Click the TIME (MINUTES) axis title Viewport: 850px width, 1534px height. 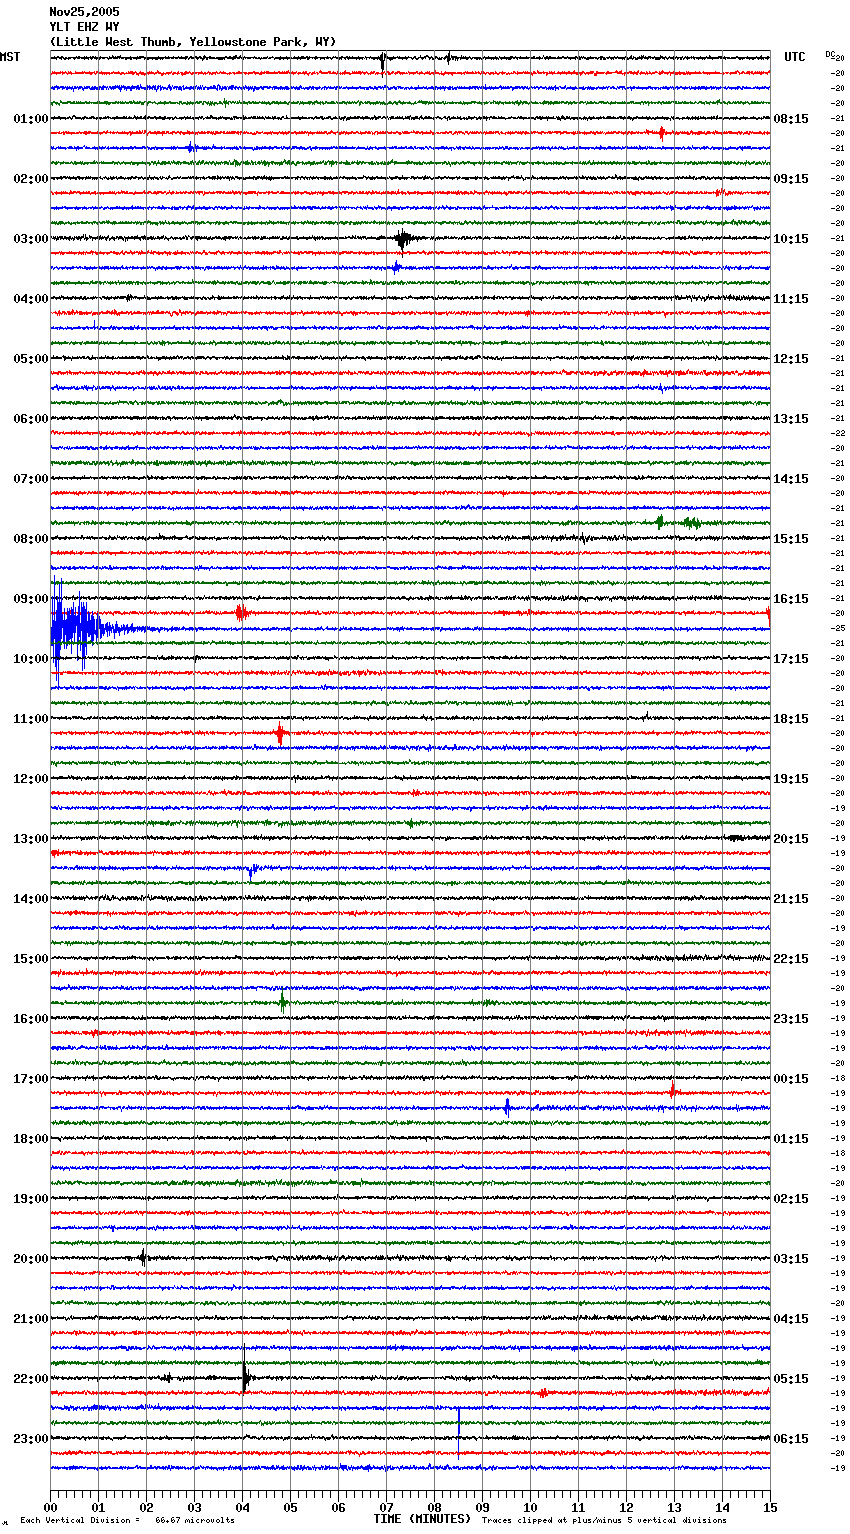(422, 1519)
